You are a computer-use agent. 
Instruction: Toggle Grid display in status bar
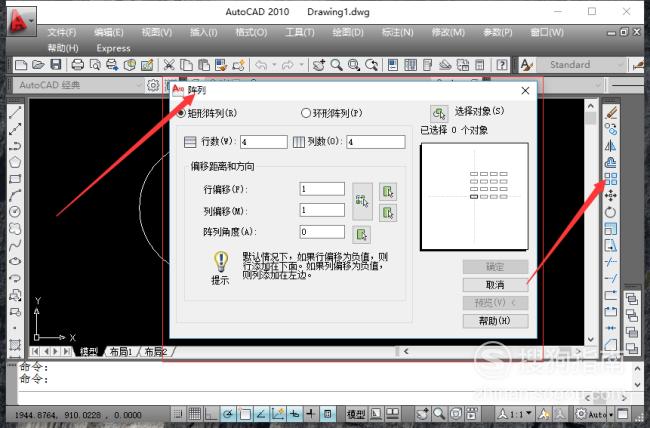pos(194,413)
